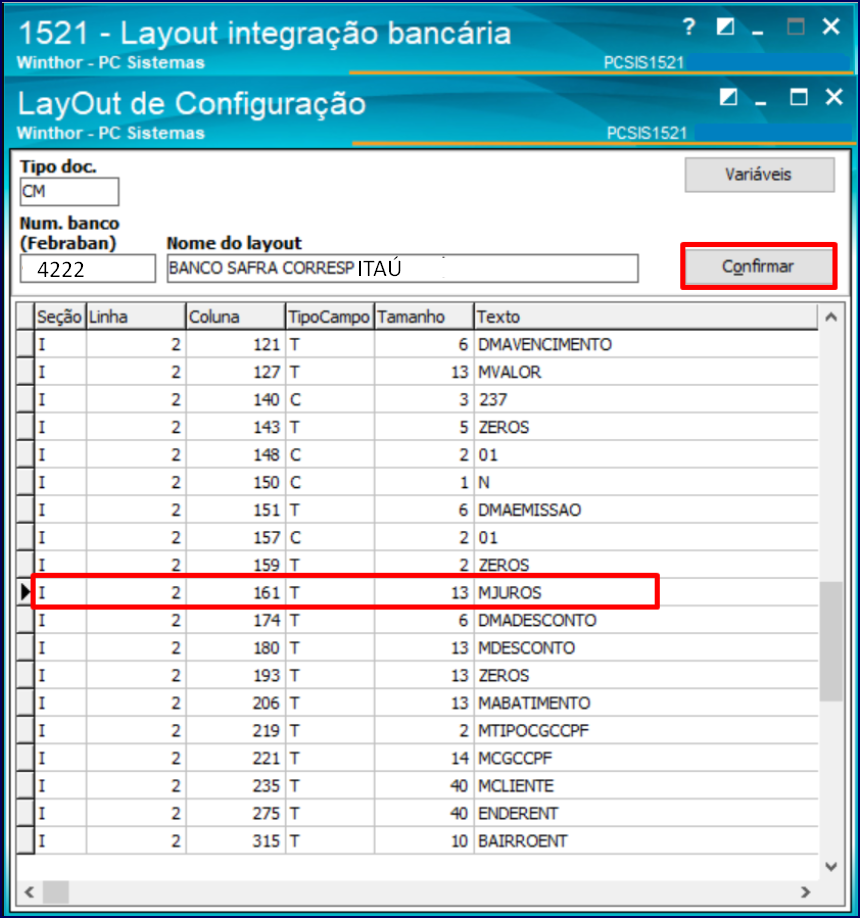Click the cell with text 237
Viewport: 860px width, 918px height.
(646, 400)
